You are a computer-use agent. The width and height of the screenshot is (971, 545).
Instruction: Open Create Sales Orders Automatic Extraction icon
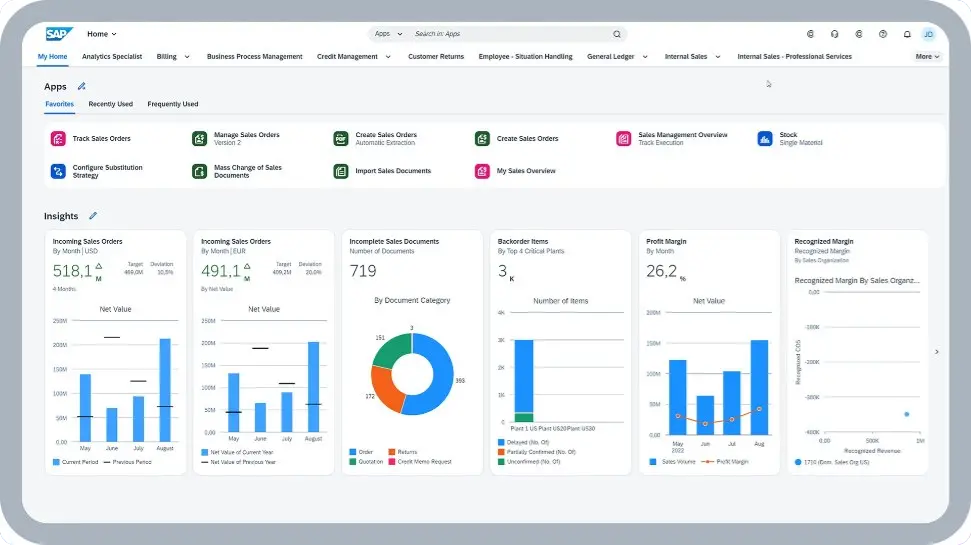[x=341, y=139]
